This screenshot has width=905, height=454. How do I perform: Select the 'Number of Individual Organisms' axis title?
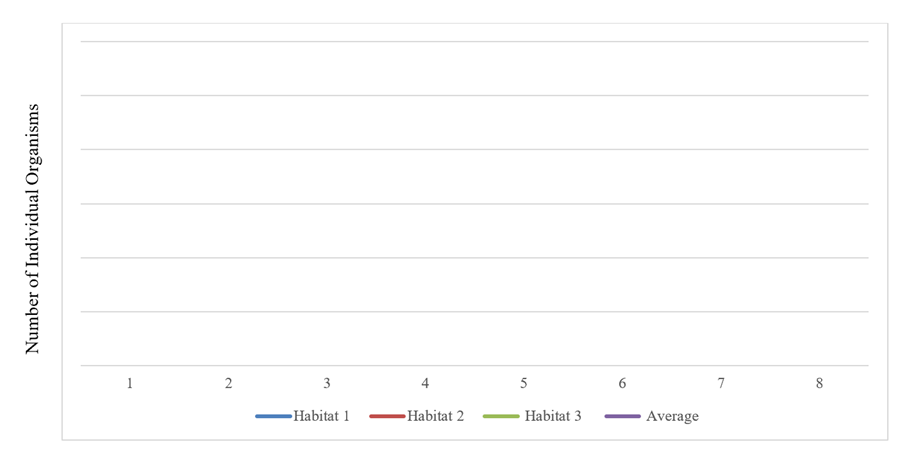point(33,227)
